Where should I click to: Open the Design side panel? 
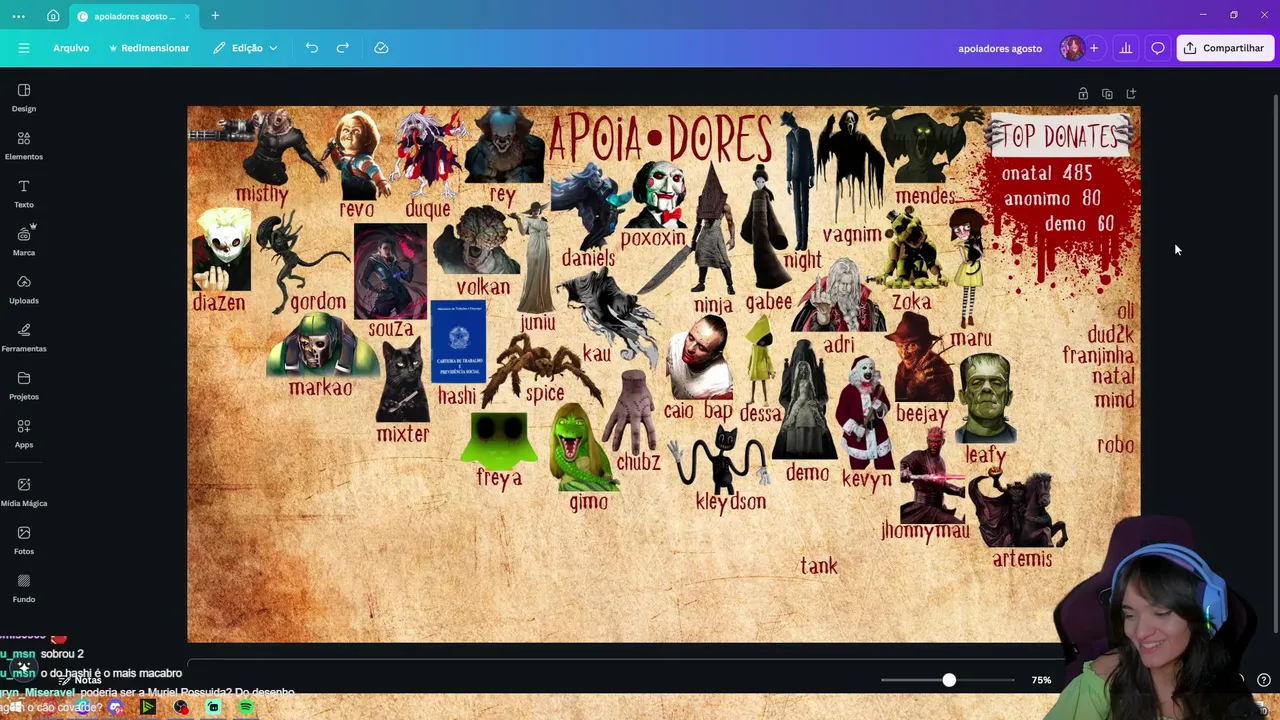24,97
